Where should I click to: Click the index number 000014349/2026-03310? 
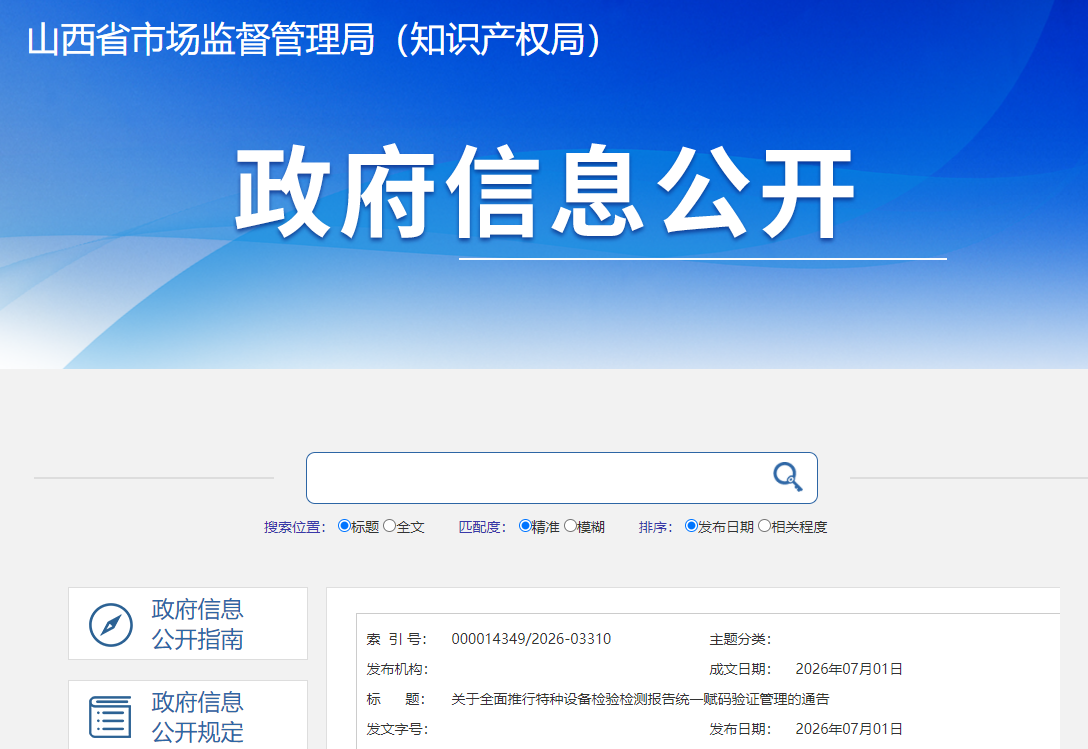[531, 639]
